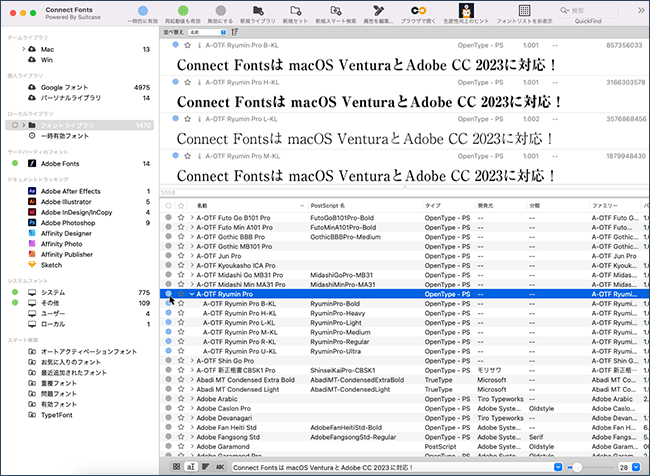Open the font size 28 dropdown
The width and height of the screenshot is (650, 476).
tap(636, 467)
